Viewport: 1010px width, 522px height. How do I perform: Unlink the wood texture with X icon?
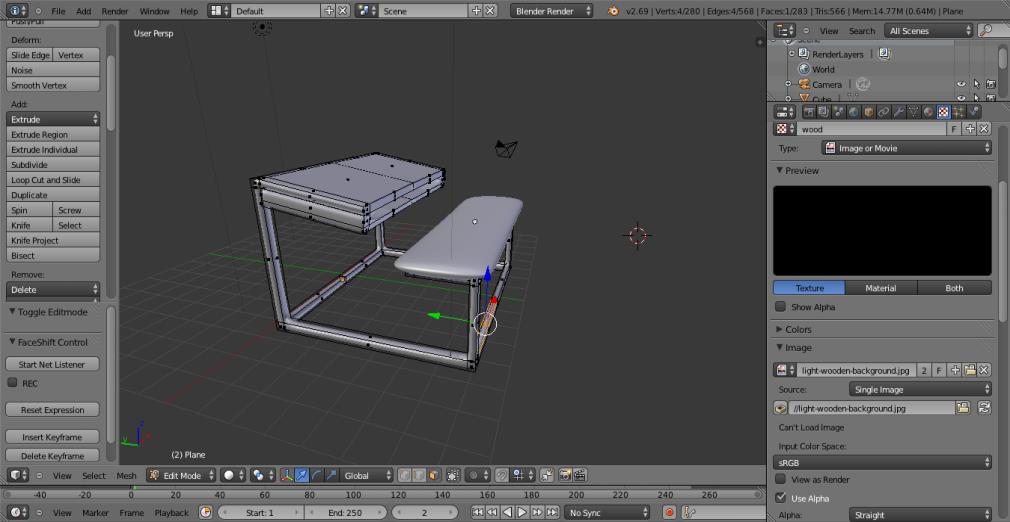984,129
